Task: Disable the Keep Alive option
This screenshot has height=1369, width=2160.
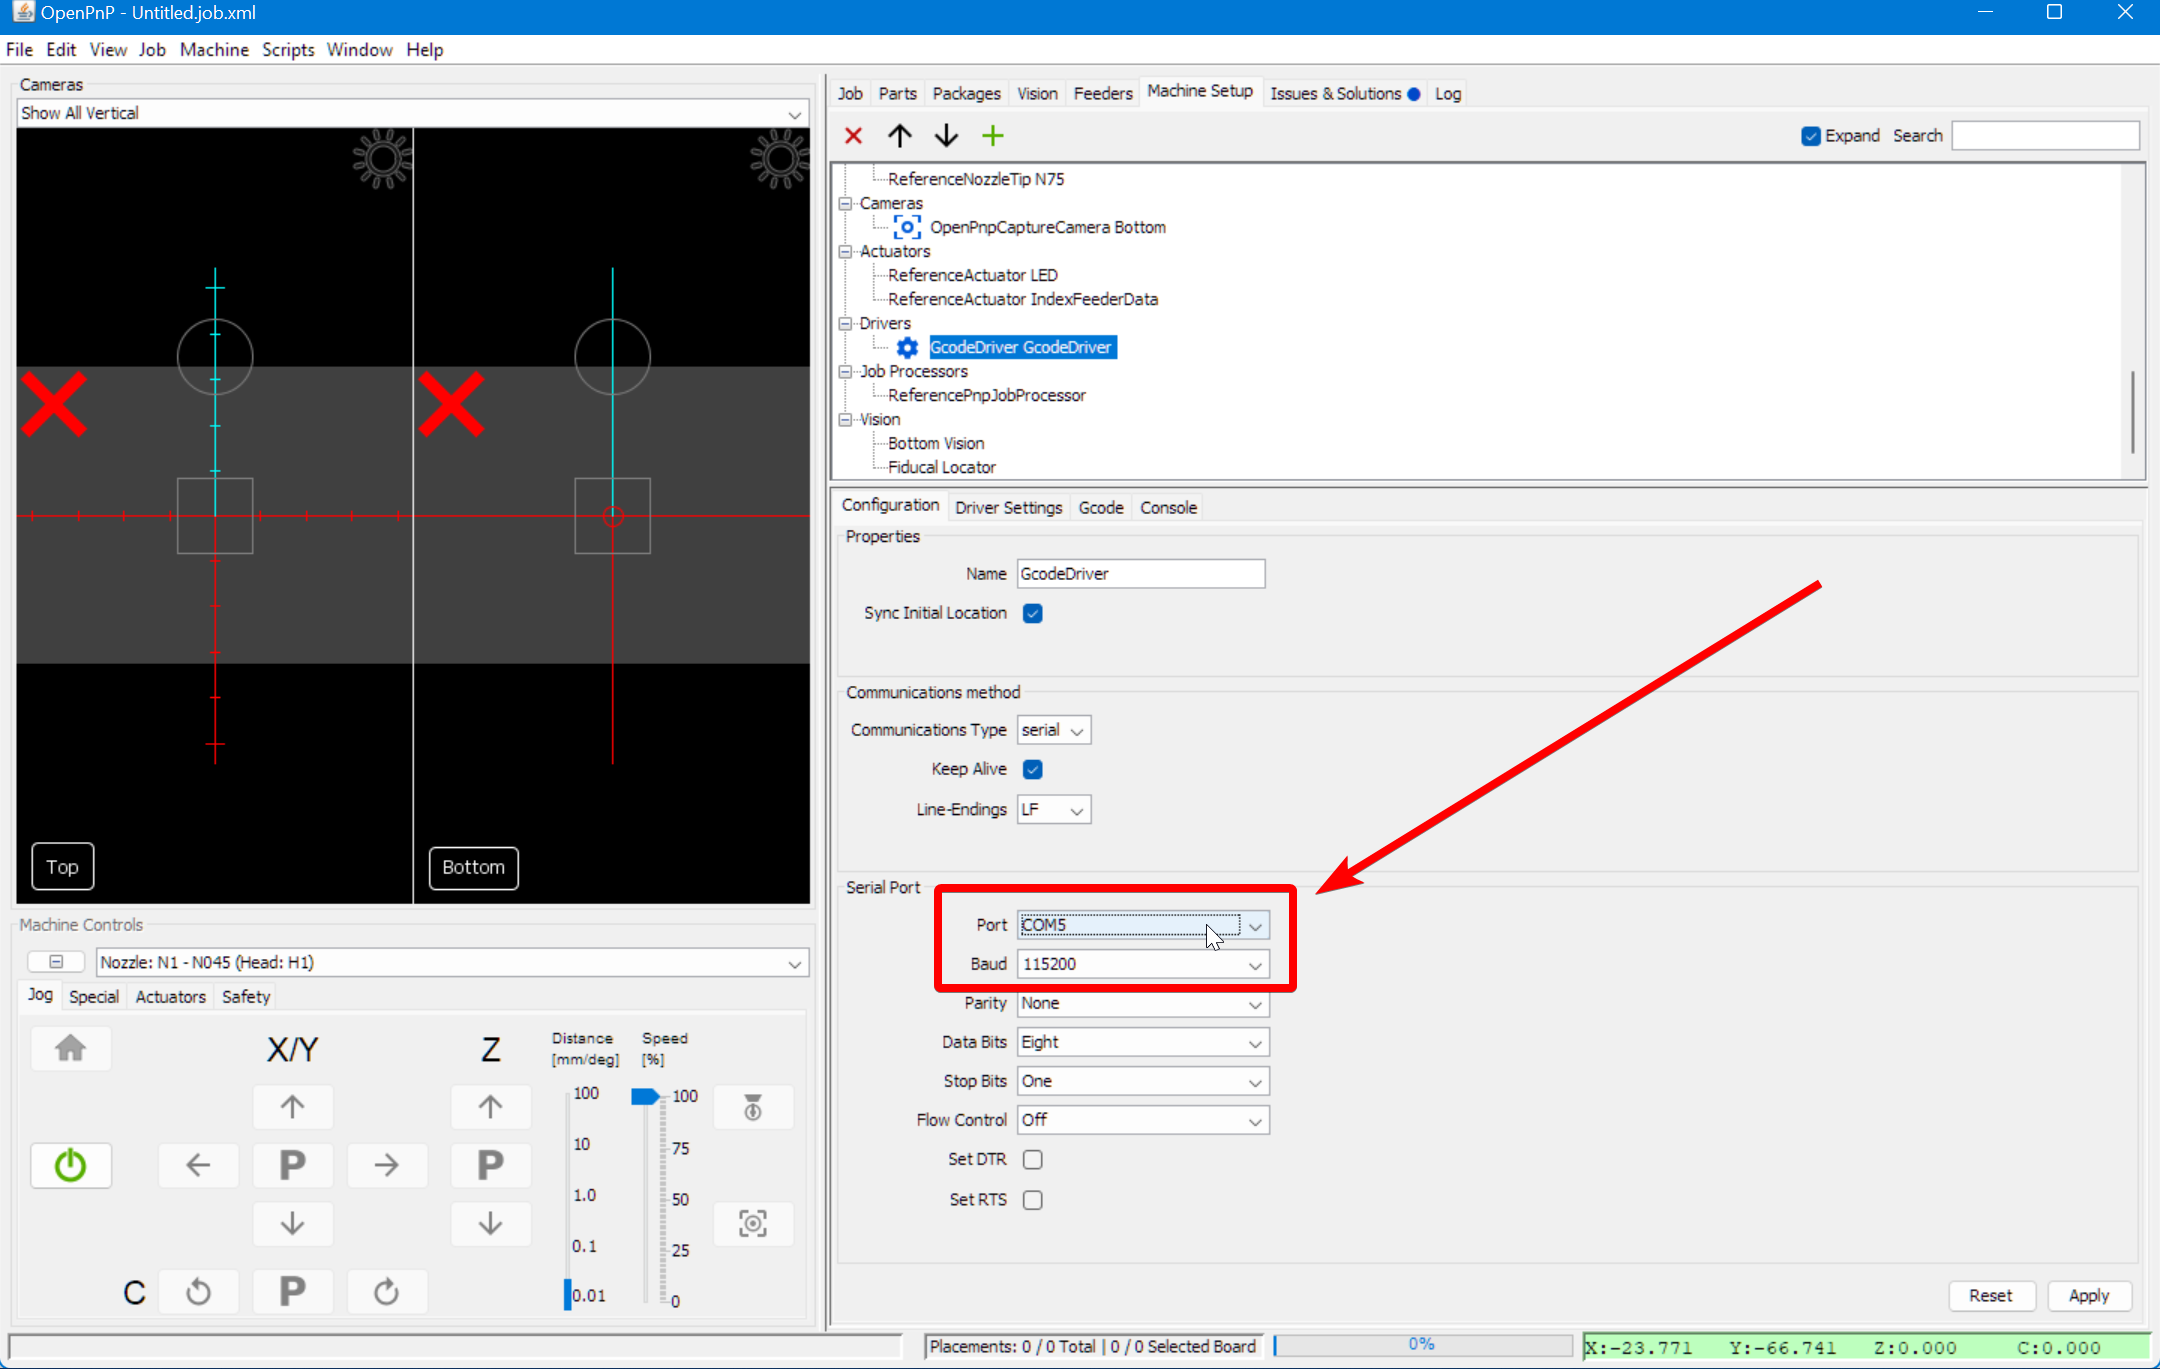Action: pos(1032,769)
